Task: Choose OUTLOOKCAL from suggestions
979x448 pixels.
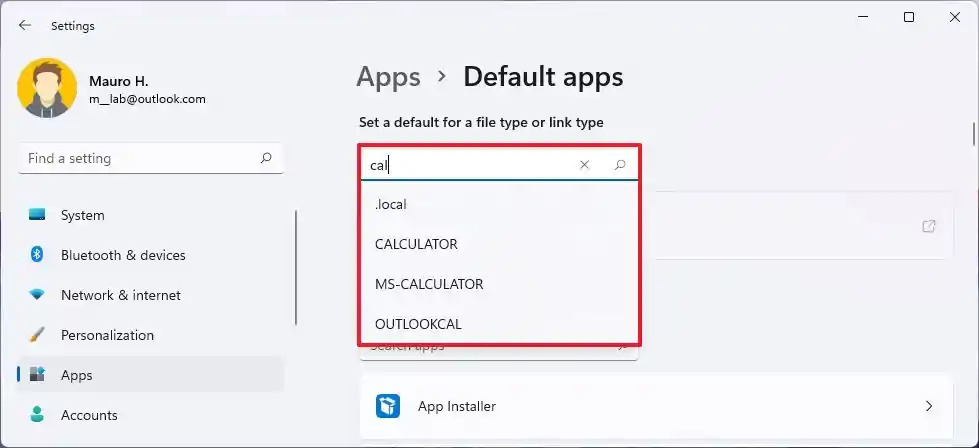Action: [499, 324]
